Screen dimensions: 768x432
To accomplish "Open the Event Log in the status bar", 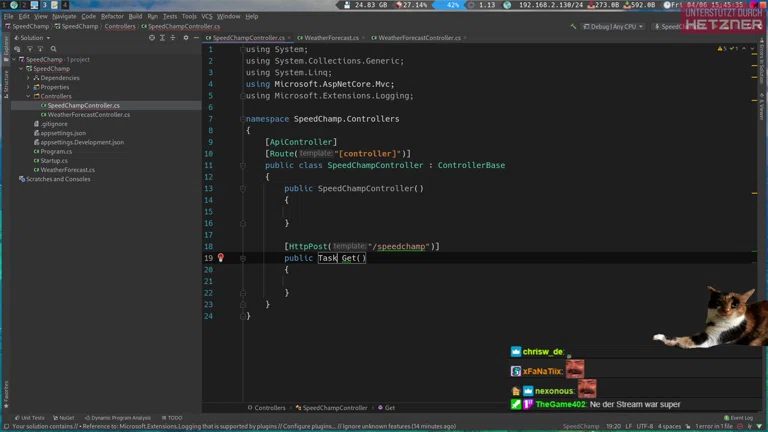I will [740, 418].
